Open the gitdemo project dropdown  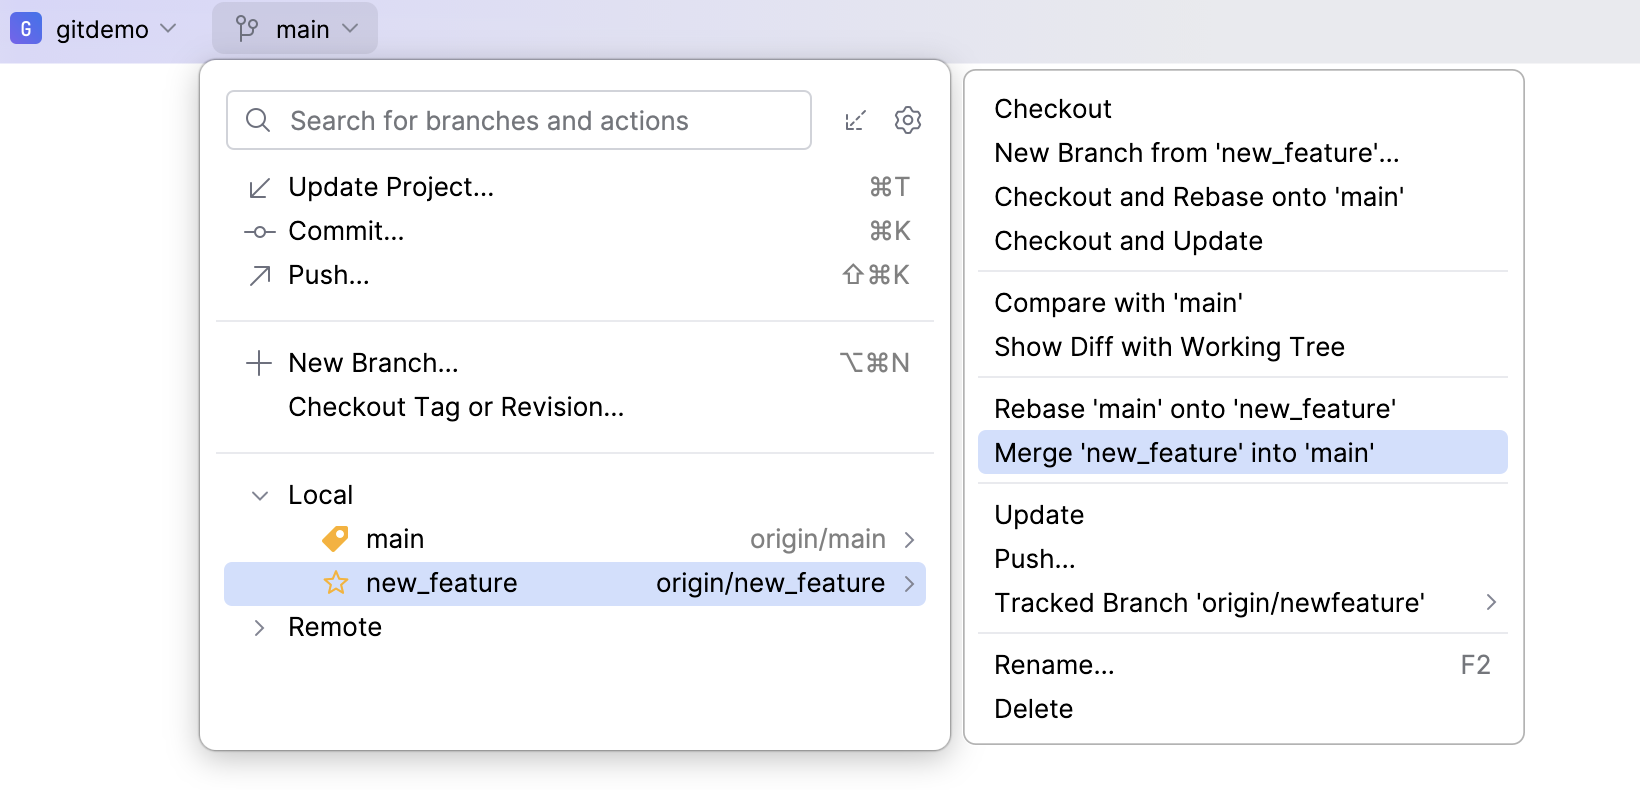click(102, 29)
